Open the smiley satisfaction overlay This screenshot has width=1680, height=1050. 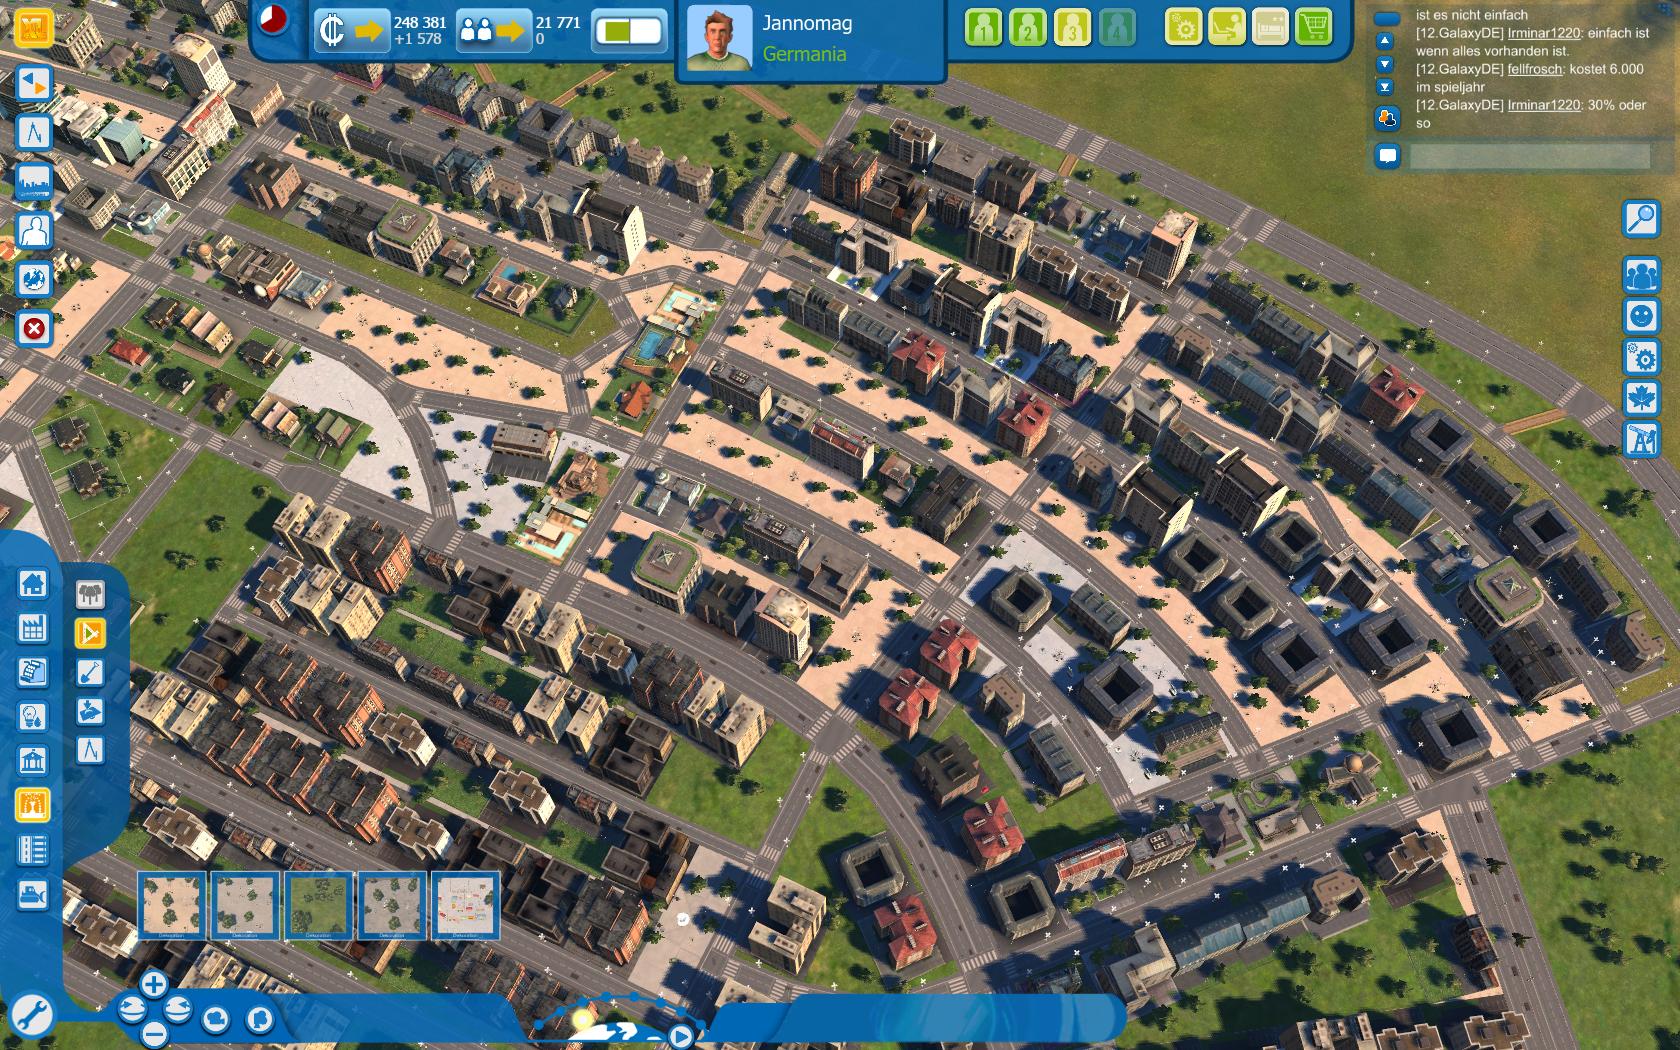click(1641, 316)
